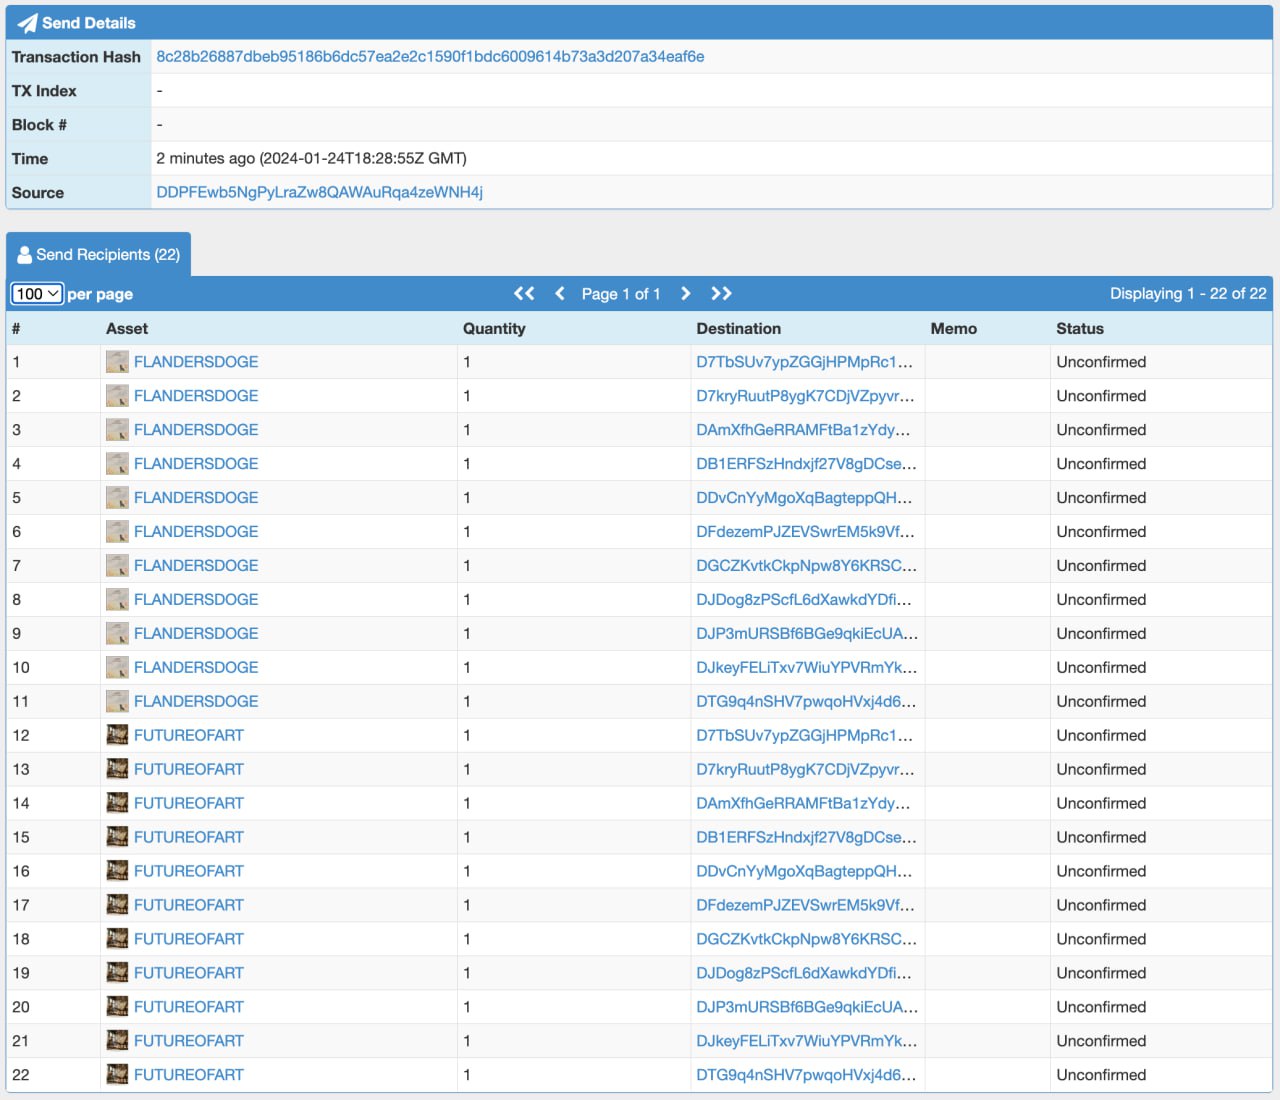Open destination DDvCnYyMgoXqBagteppQH in row 5

point(805,498)
